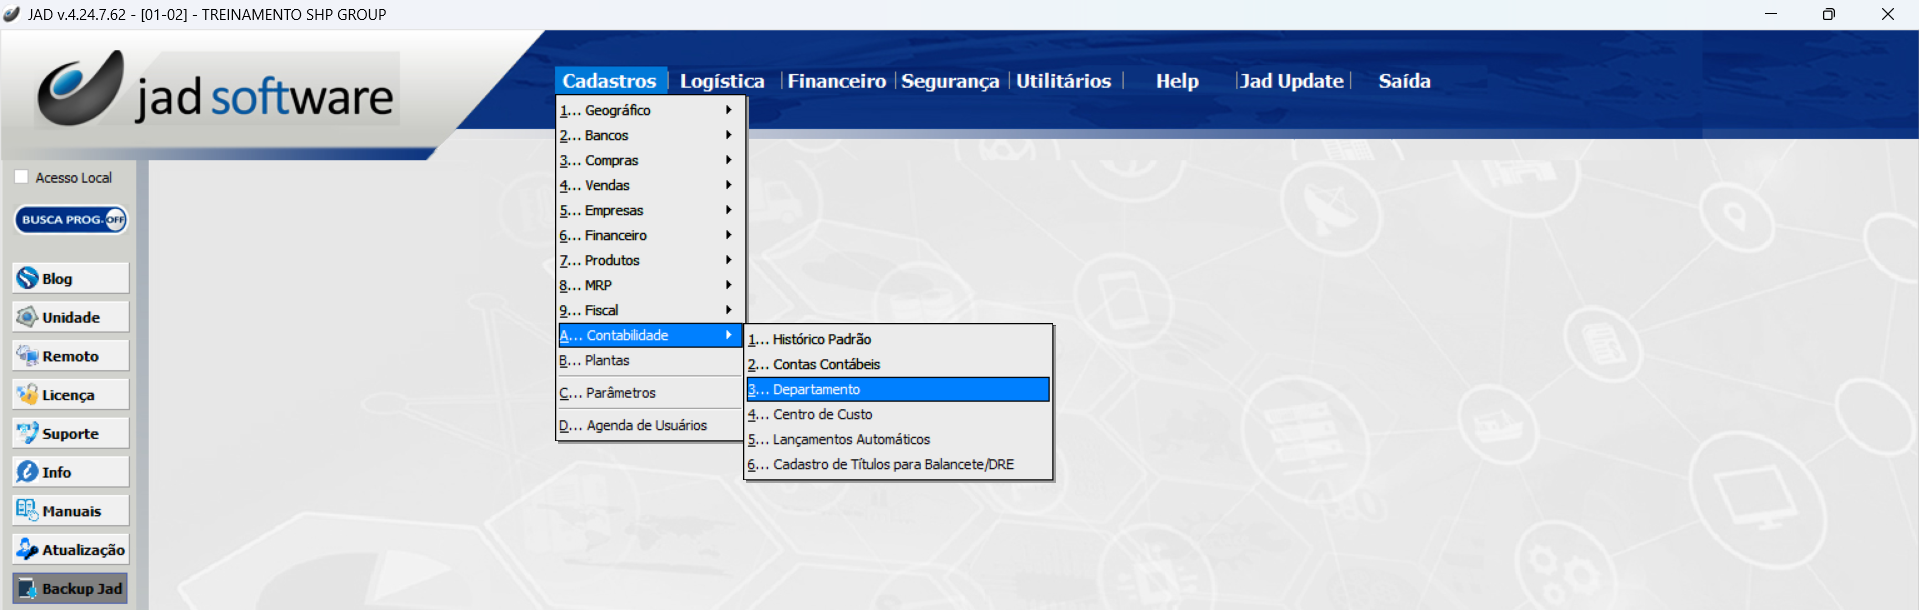
Task: Open the Unidade sidebar icon
Action: [70, 317]
